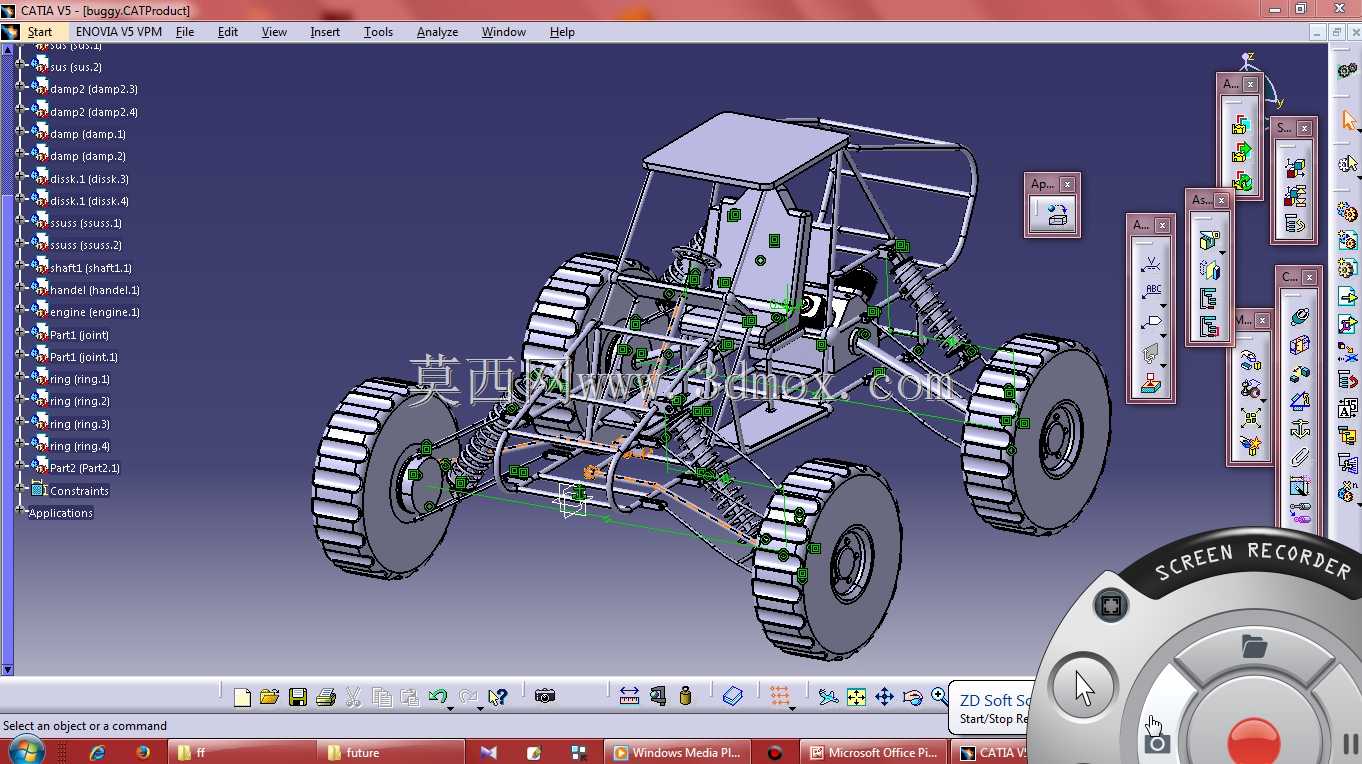Select ring (ring.3) in the tree

(80, 424)
